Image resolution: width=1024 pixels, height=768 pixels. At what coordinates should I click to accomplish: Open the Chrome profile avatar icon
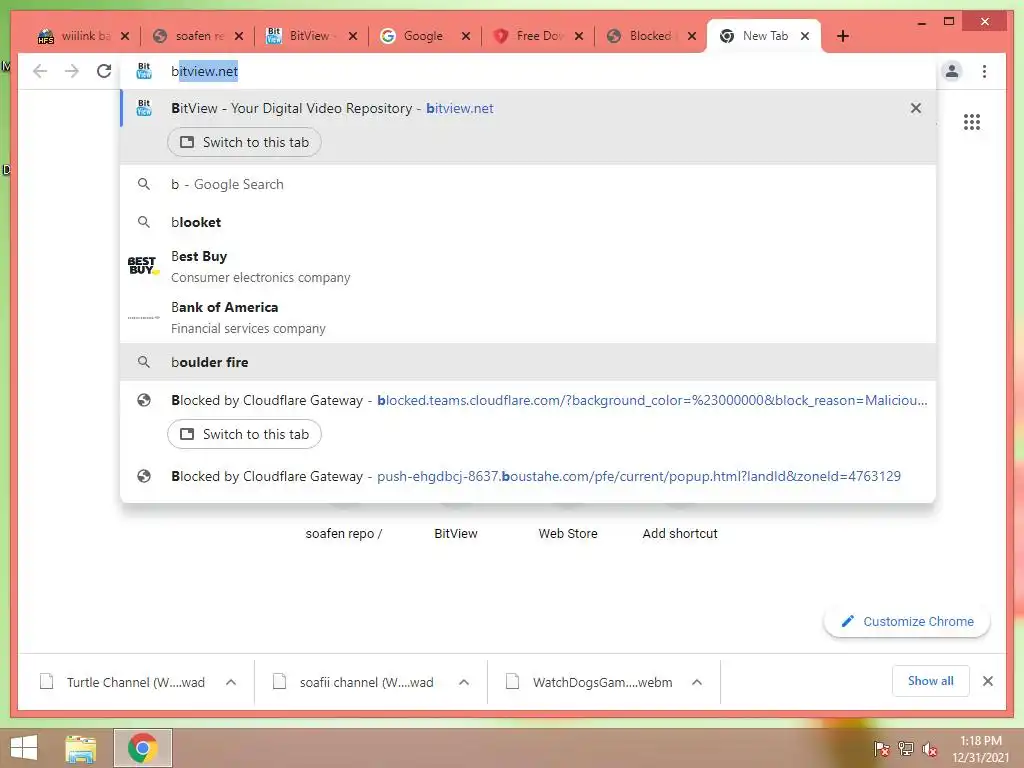(x=952, y=71)
